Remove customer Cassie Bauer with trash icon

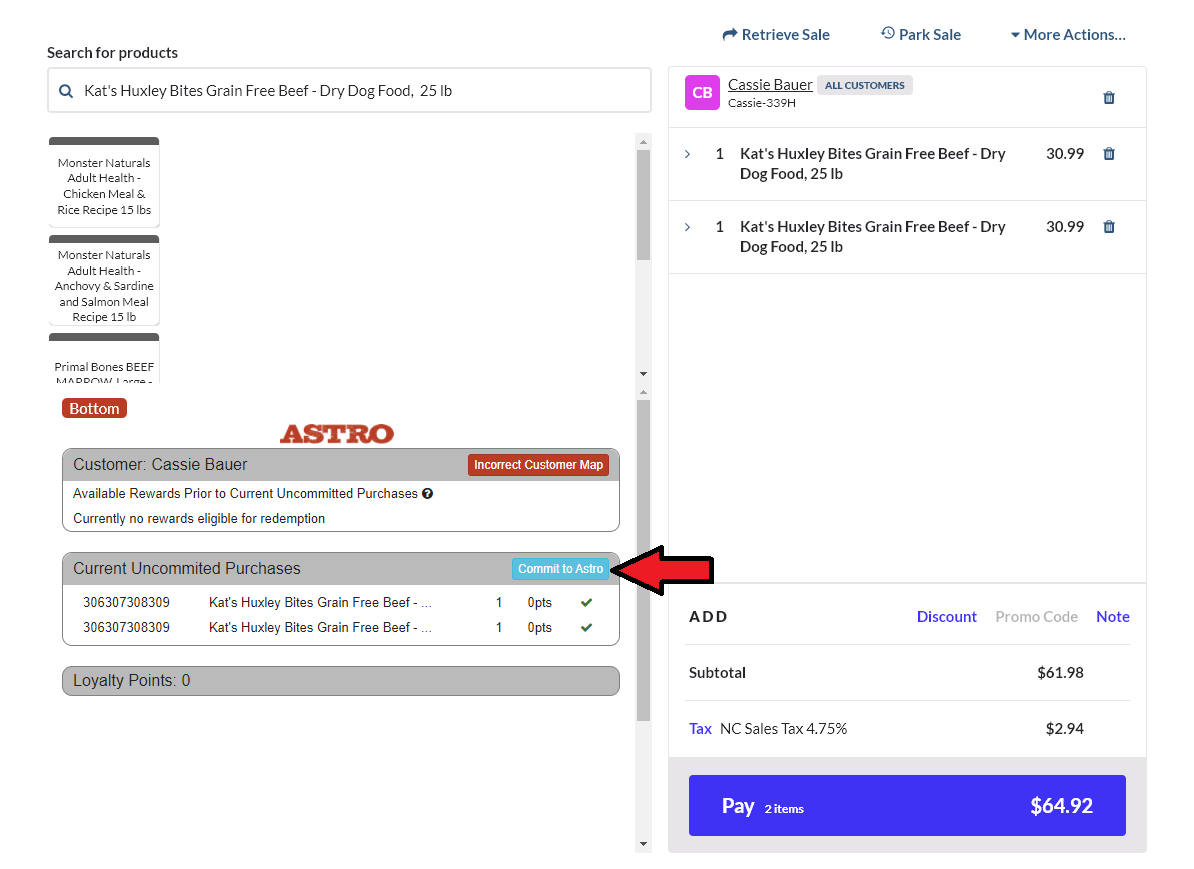1108,98
